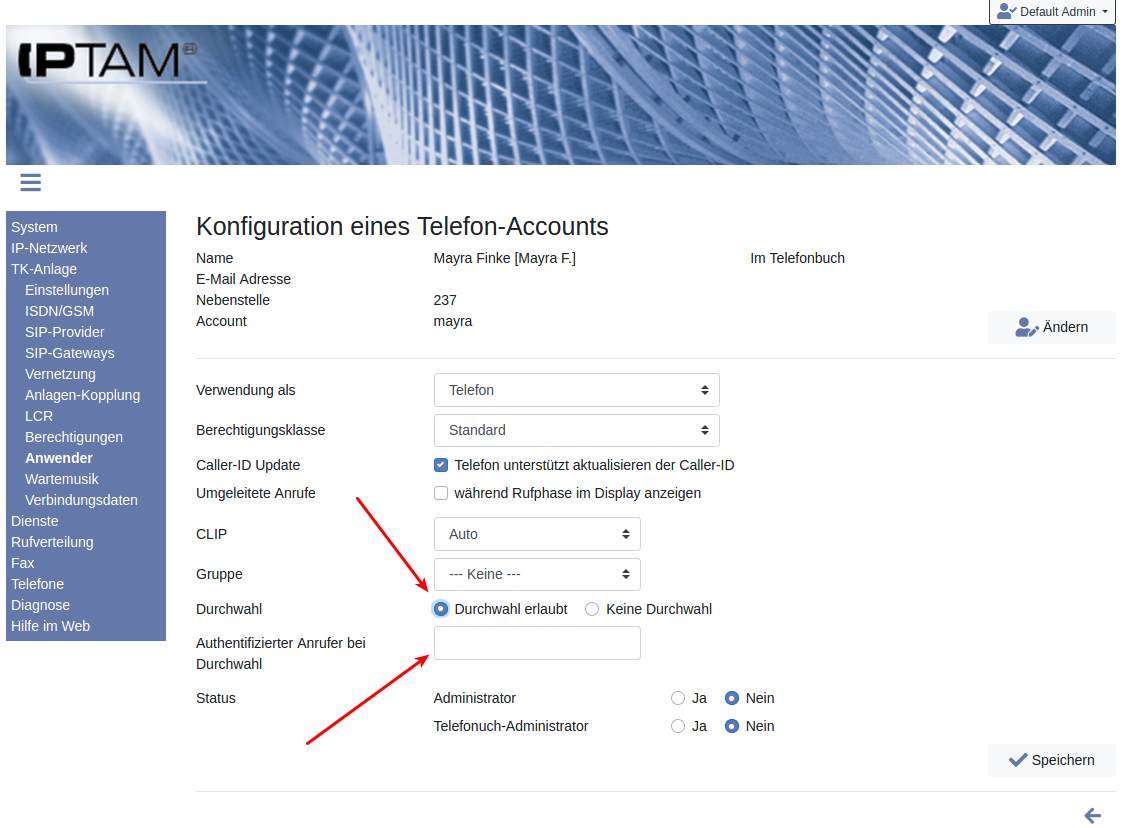Set Administrator status to Ja
The height and width of the screenshot is (828, 1136).
click(678, 698)
